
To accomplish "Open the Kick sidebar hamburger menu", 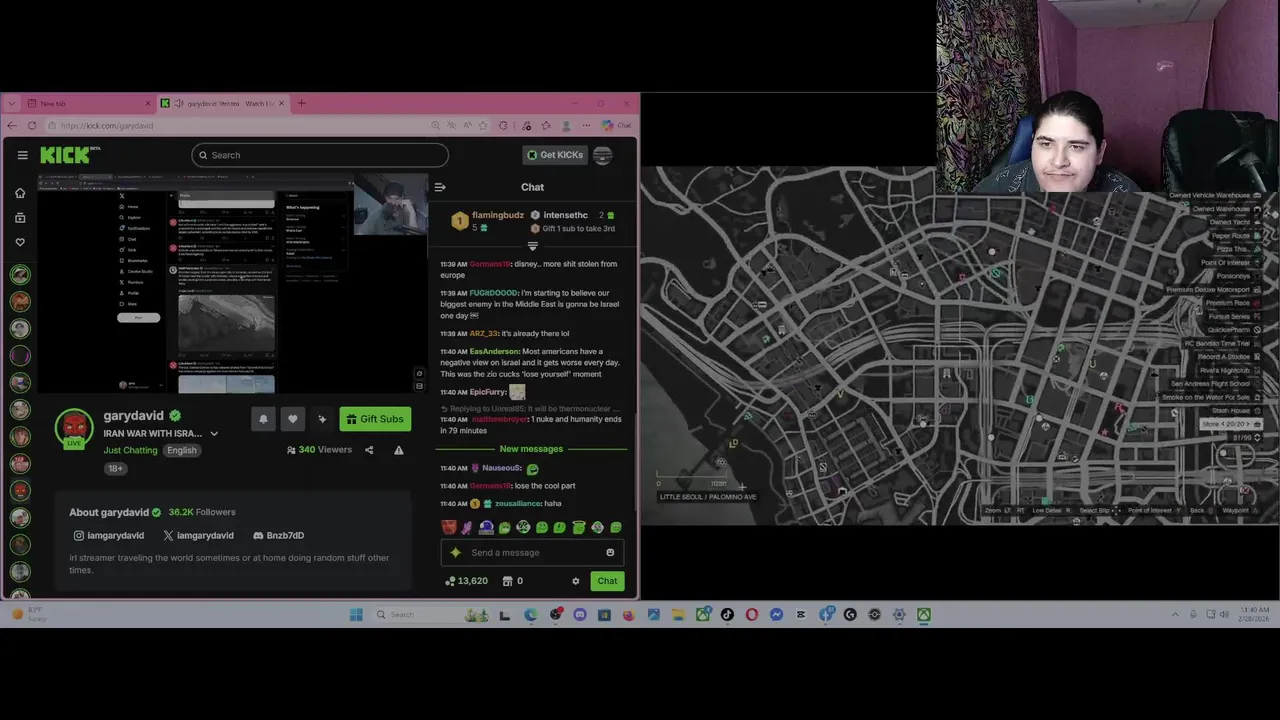I will 22,155.
